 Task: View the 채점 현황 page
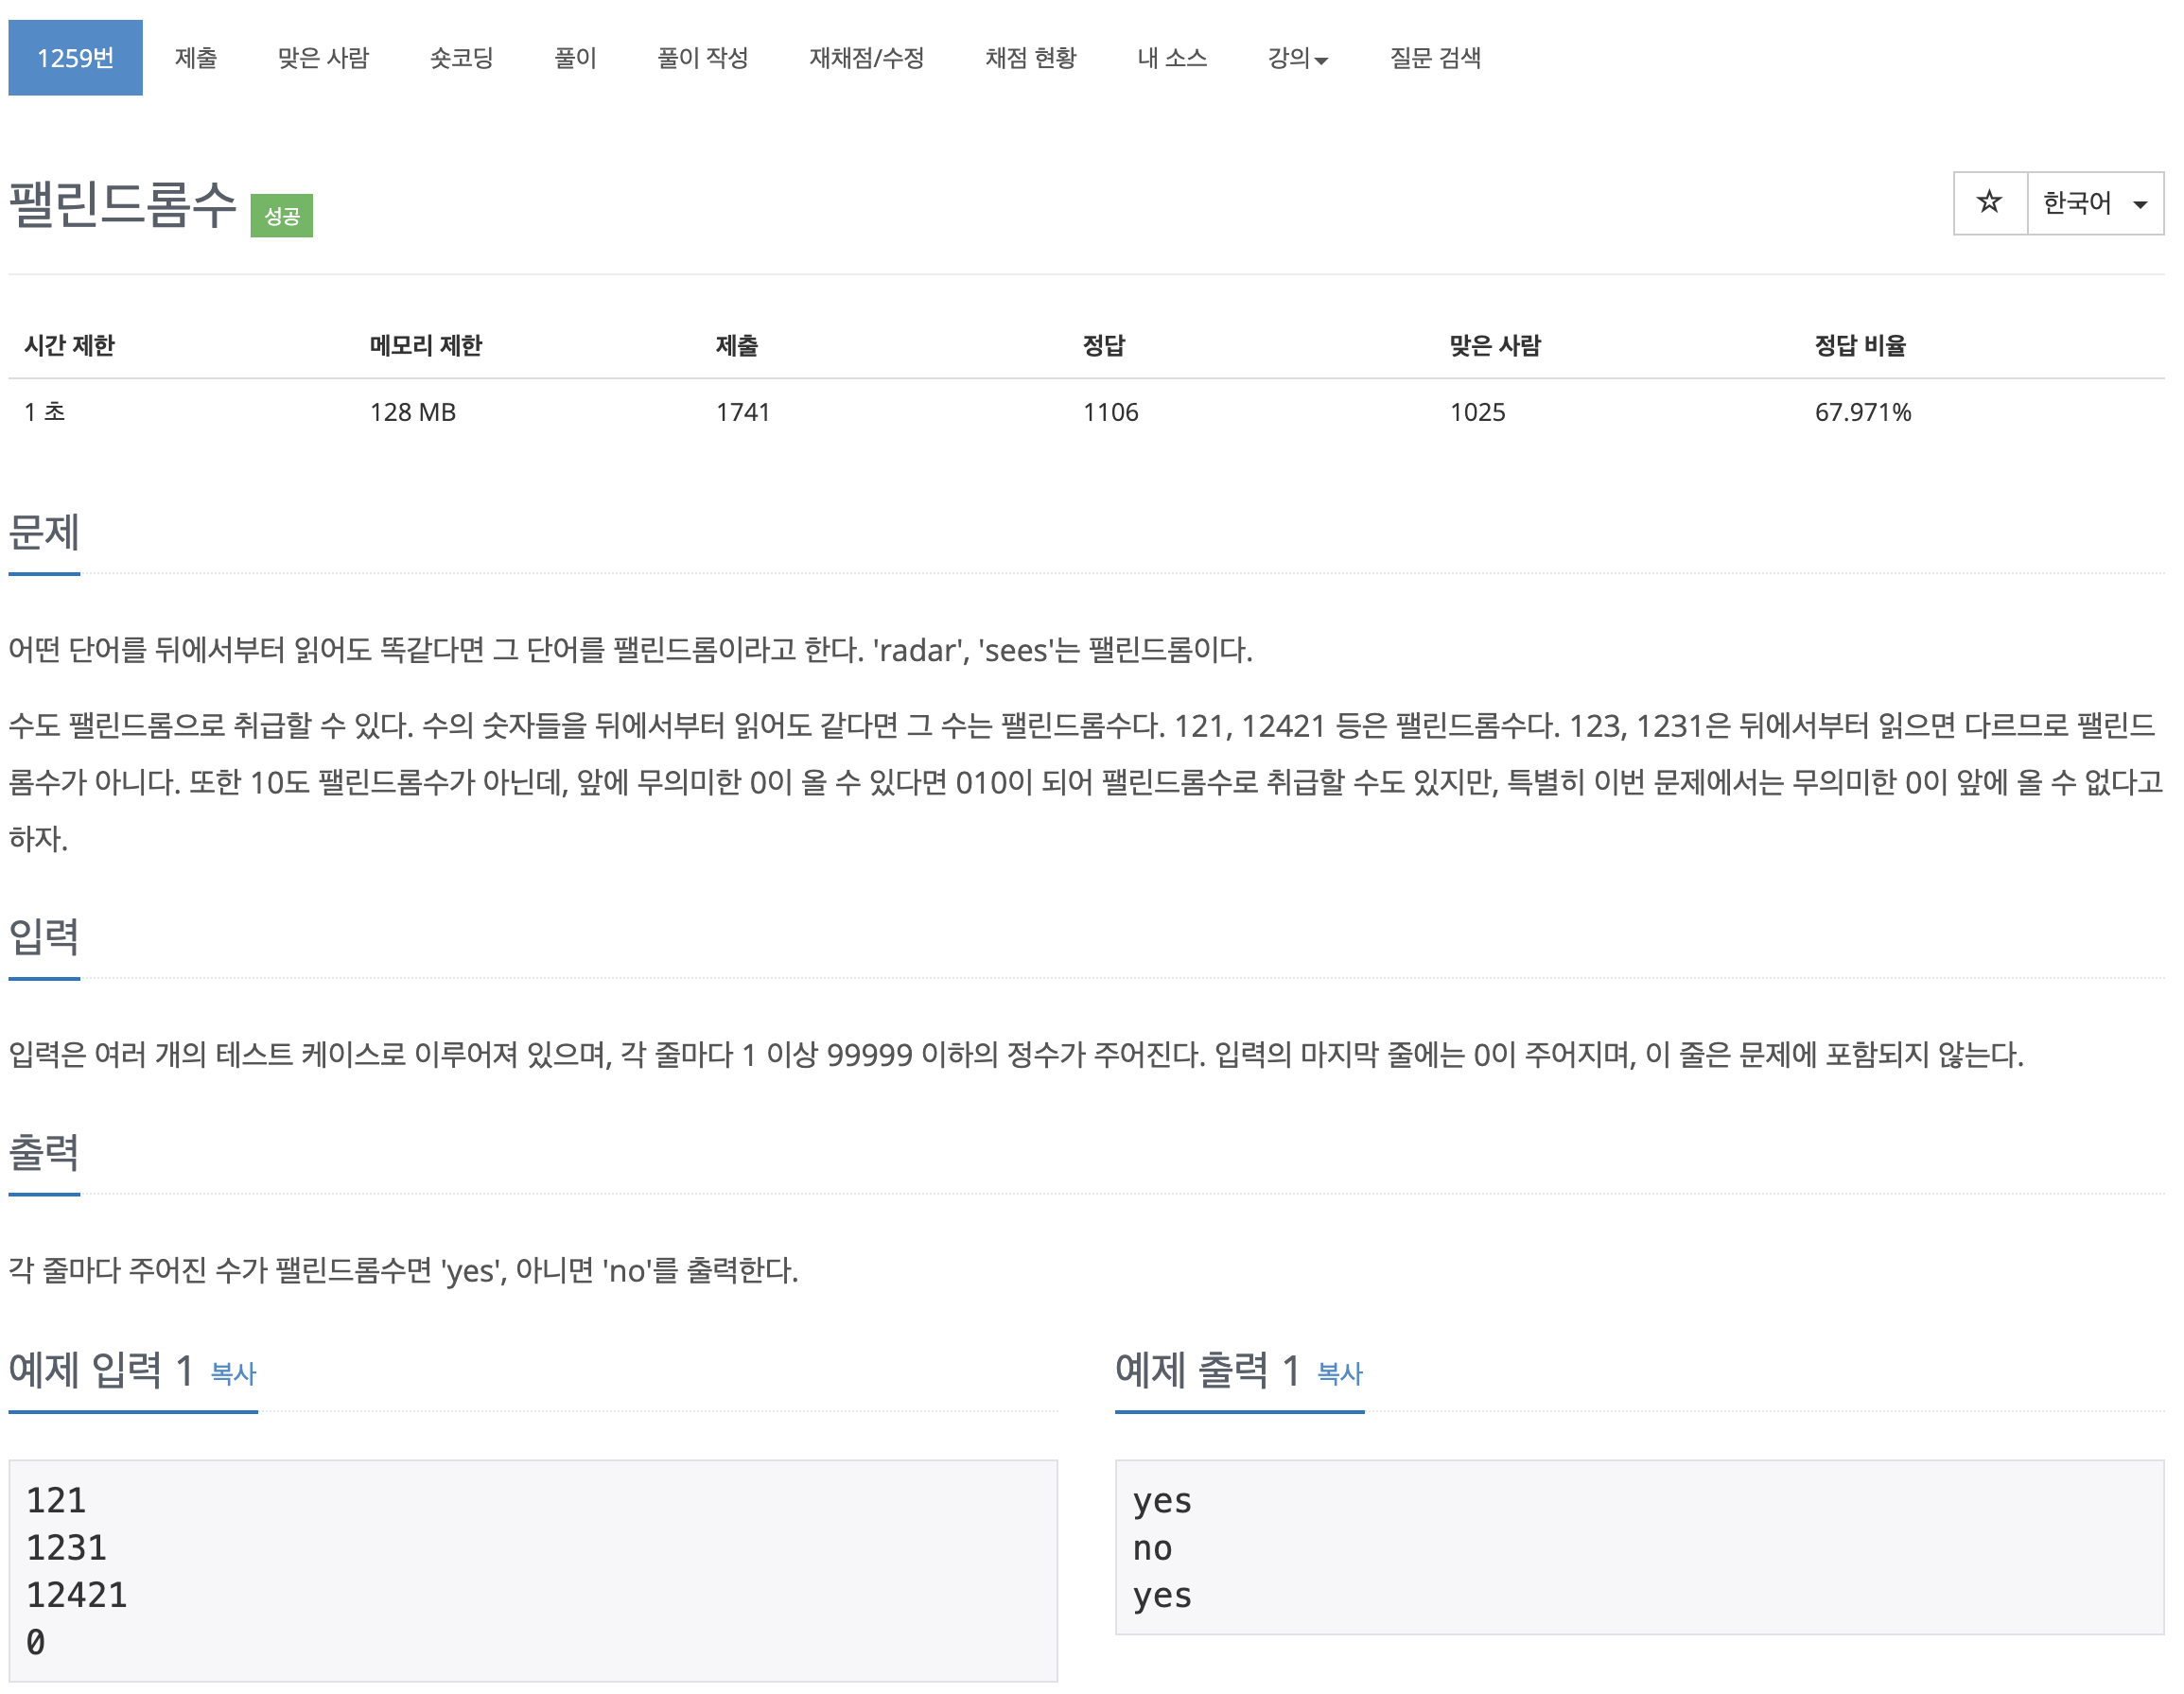pos(1030,58)
